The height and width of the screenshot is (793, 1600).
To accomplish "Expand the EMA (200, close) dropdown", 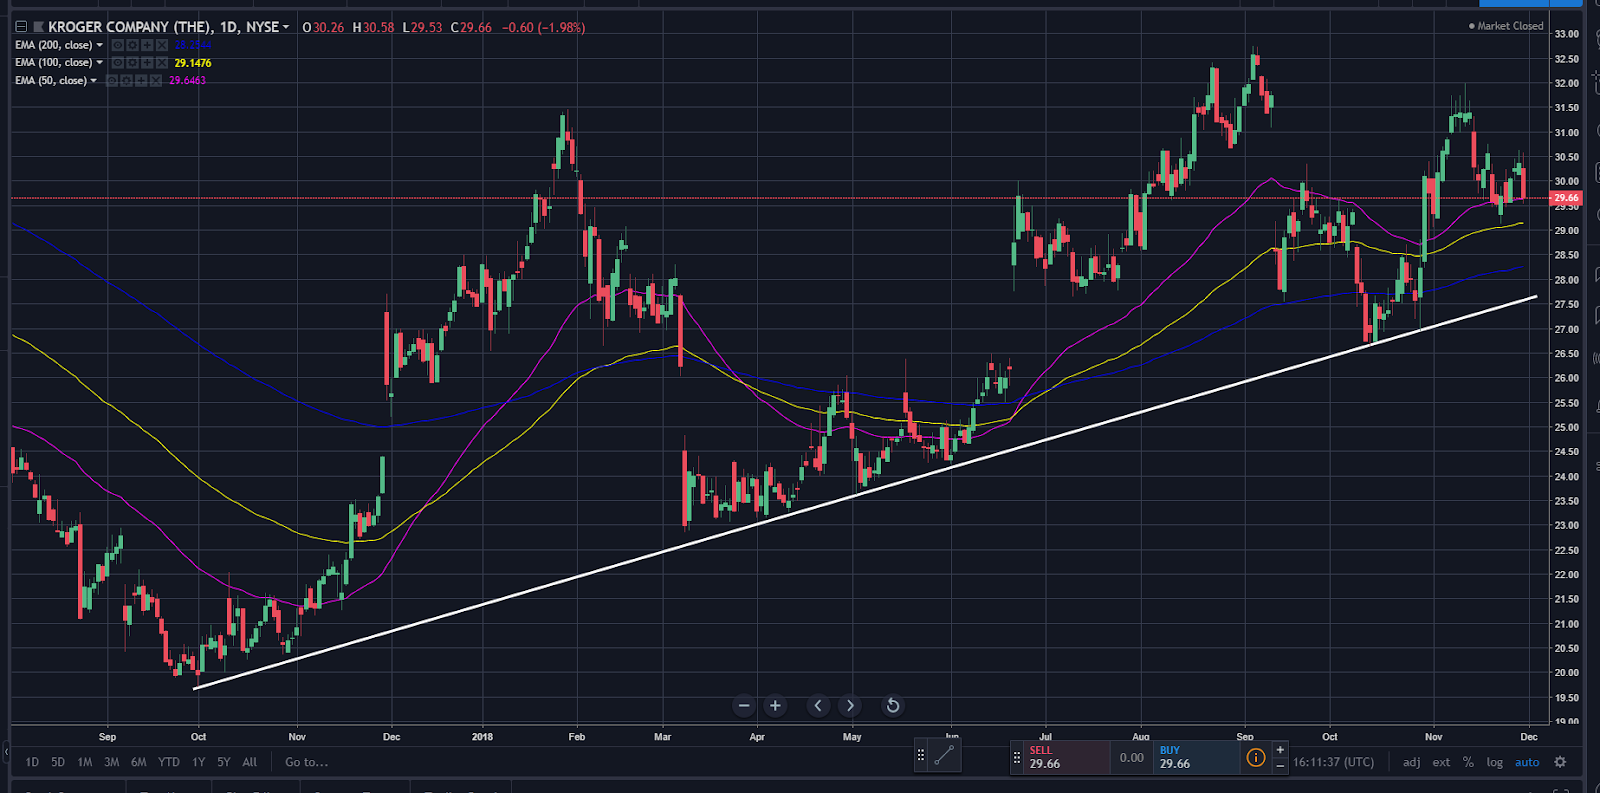I will [99, 45].
